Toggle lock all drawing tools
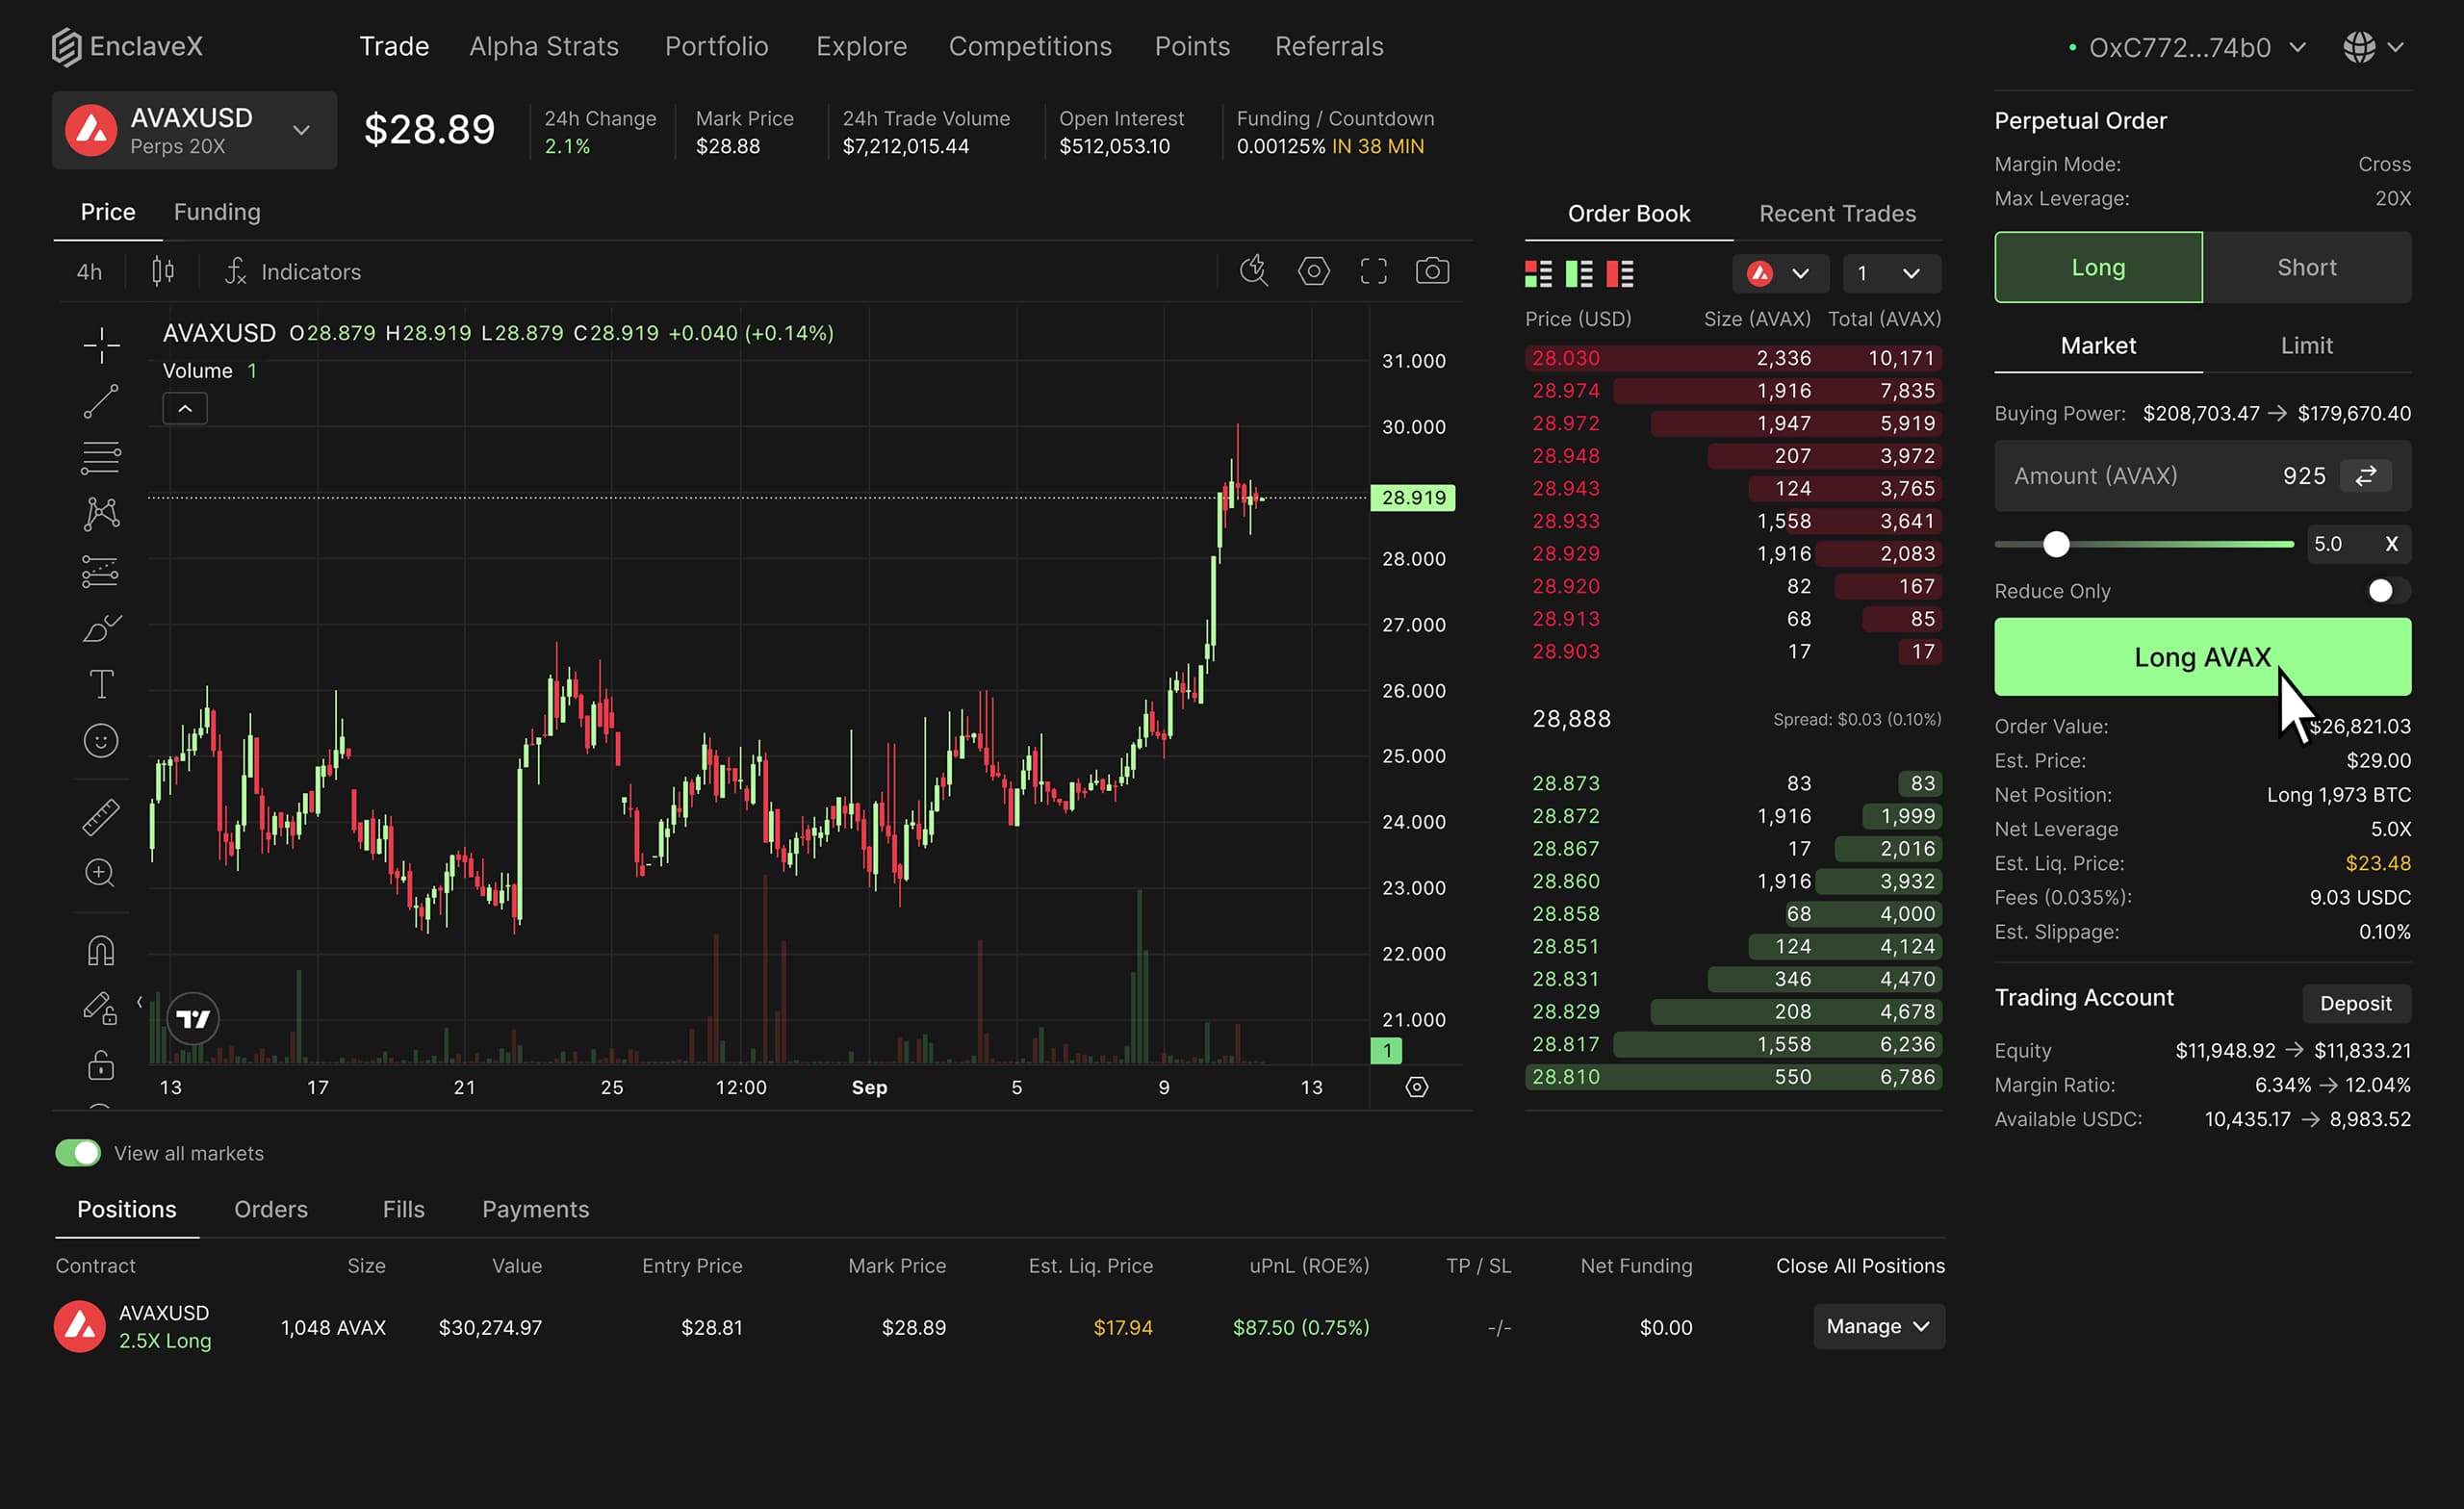Screen dimensions: 2464x1509 tap(101, 1064)
